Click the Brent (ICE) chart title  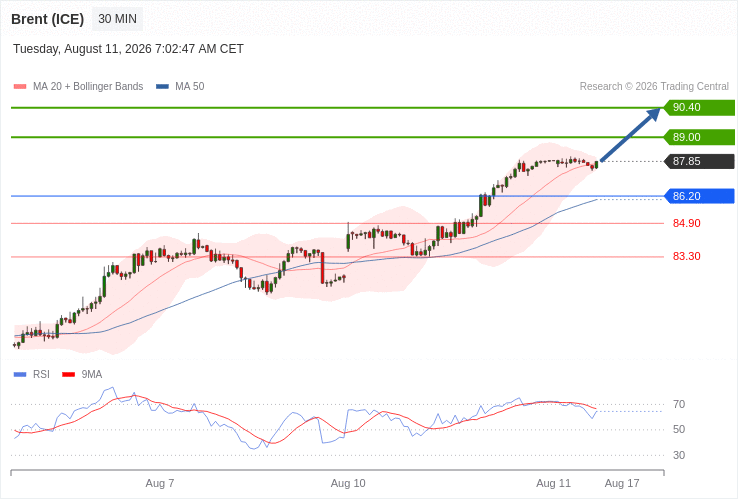(x=48, y=19)
